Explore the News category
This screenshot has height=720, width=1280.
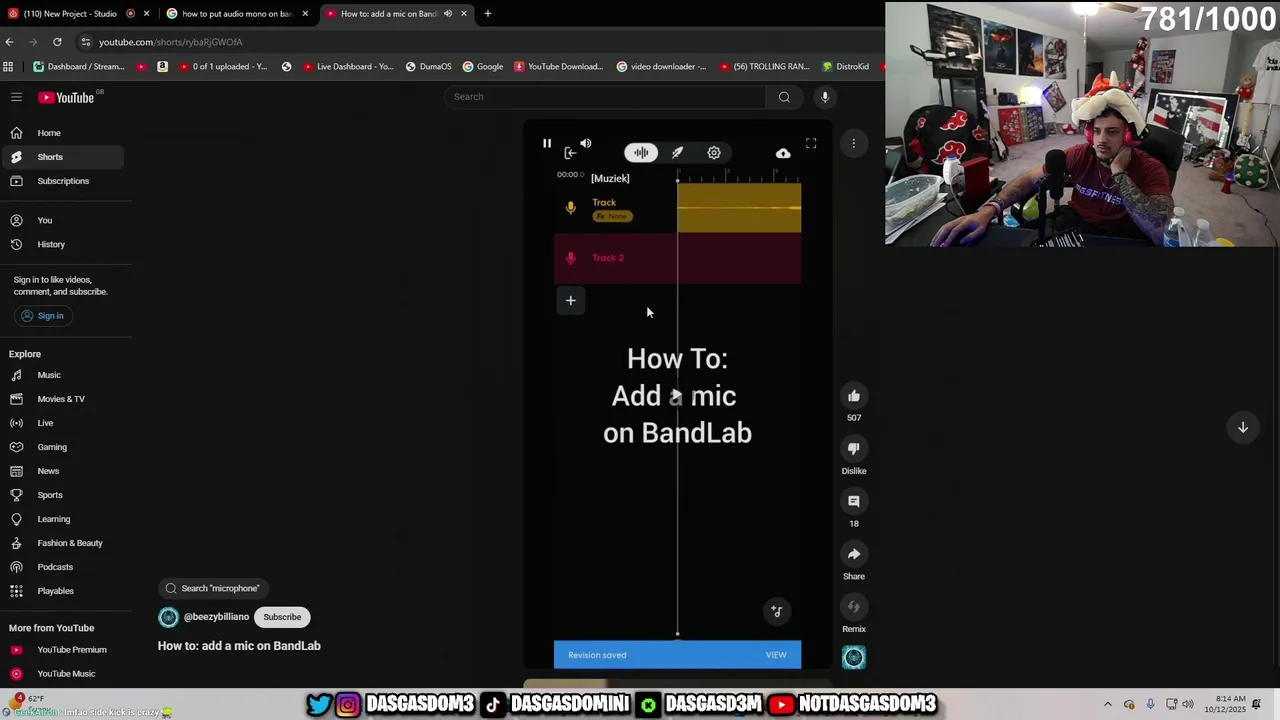(x=62, y=471)
